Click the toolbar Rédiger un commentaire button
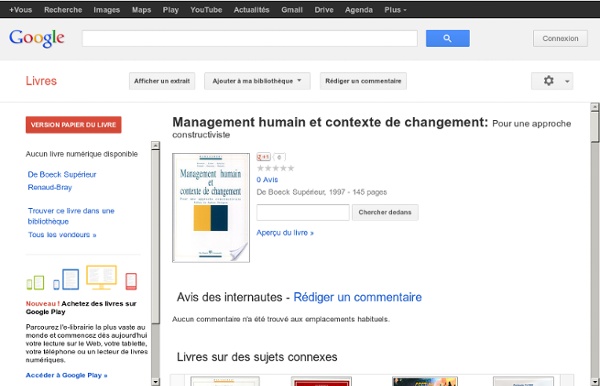 point(363,81)
